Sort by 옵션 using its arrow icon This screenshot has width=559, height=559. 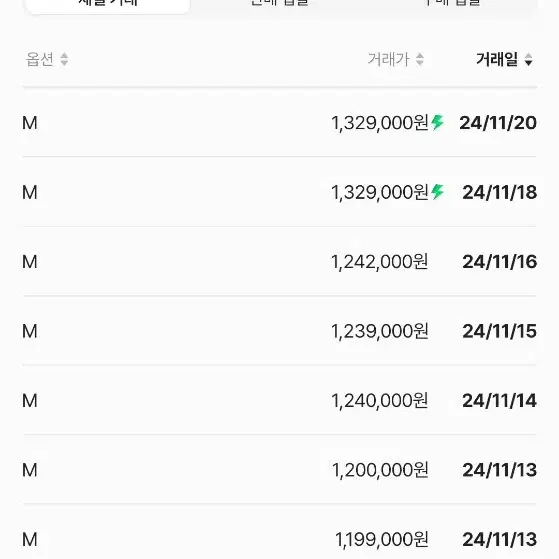point(64,60)
